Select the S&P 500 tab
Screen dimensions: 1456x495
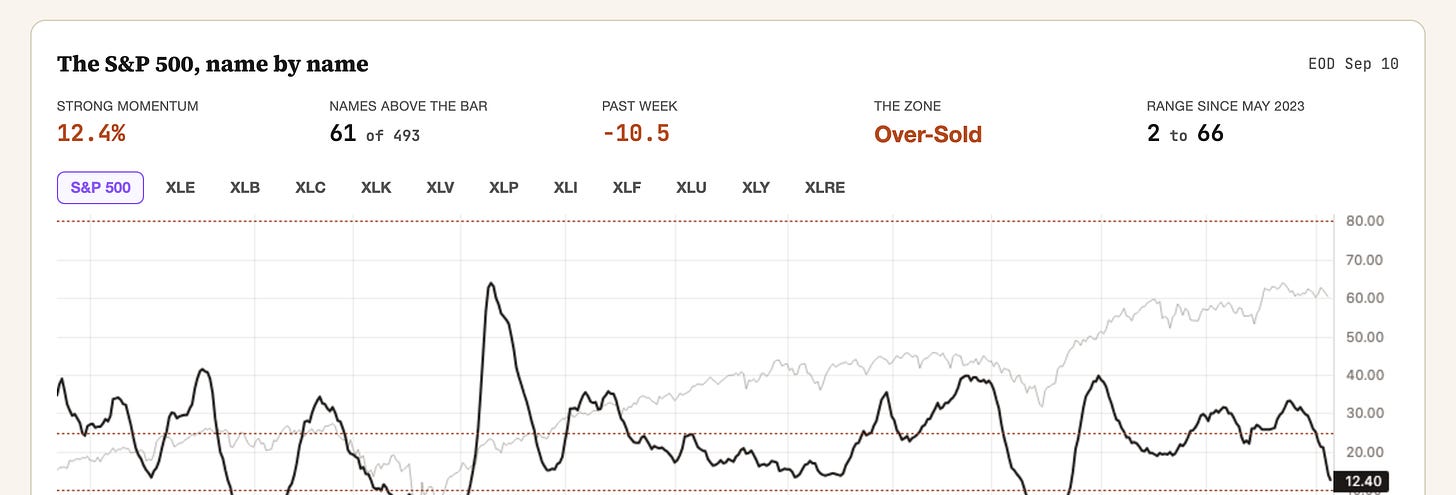pos(101,187)
